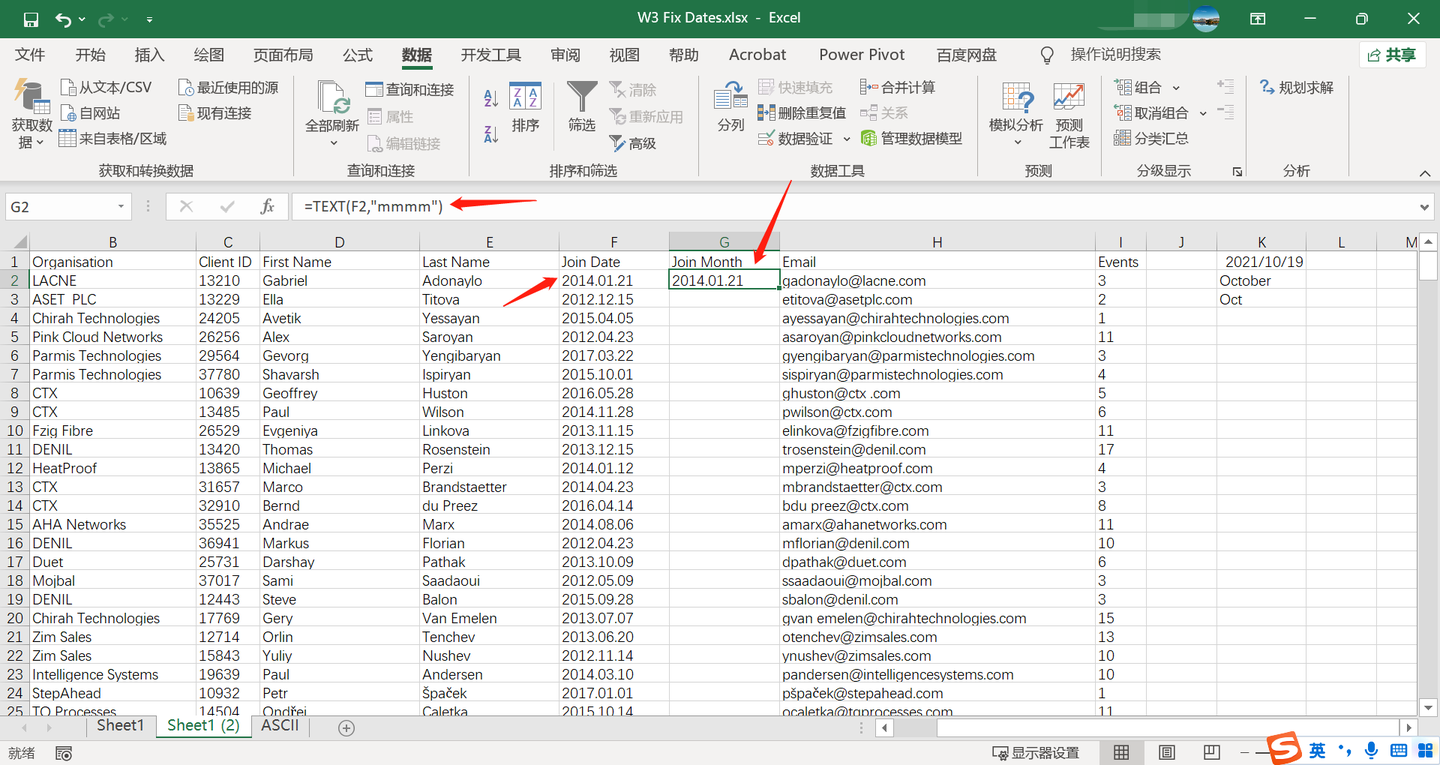Open the Customize Quick Access Toolbar dropdown
Image resolution: width=1440 pixels, height=765 pixels.
150,19
